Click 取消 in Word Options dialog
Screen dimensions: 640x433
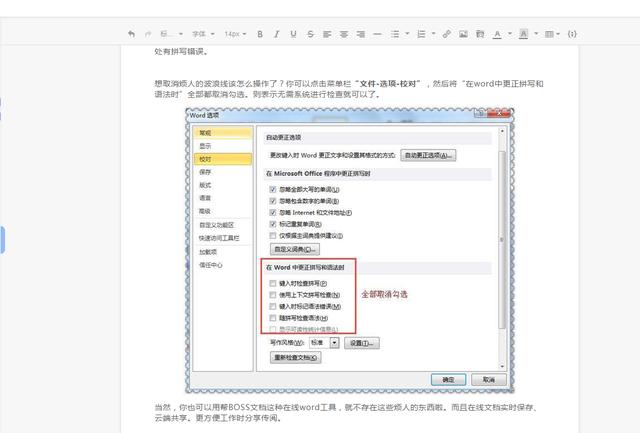point(489,380)
